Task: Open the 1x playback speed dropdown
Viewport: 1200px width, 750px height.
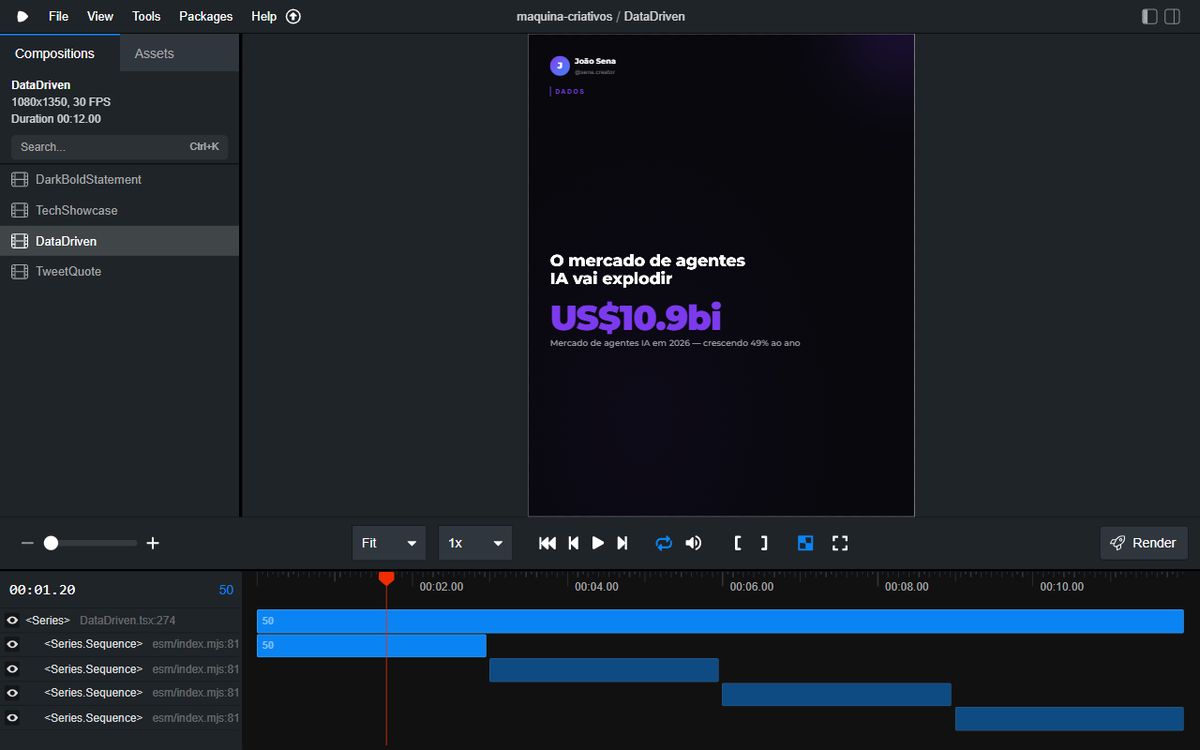Action: coord(475,543)
